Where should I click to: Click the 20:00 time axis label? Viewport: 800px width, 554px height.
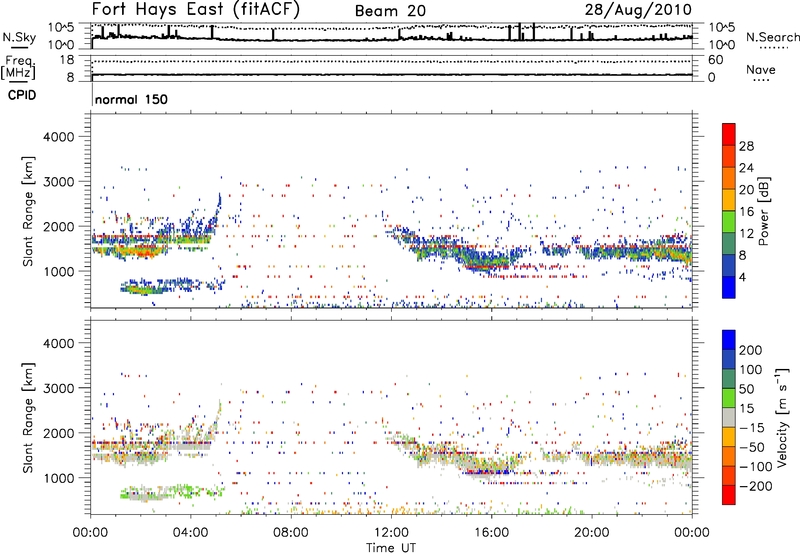[x=592, y=533]
